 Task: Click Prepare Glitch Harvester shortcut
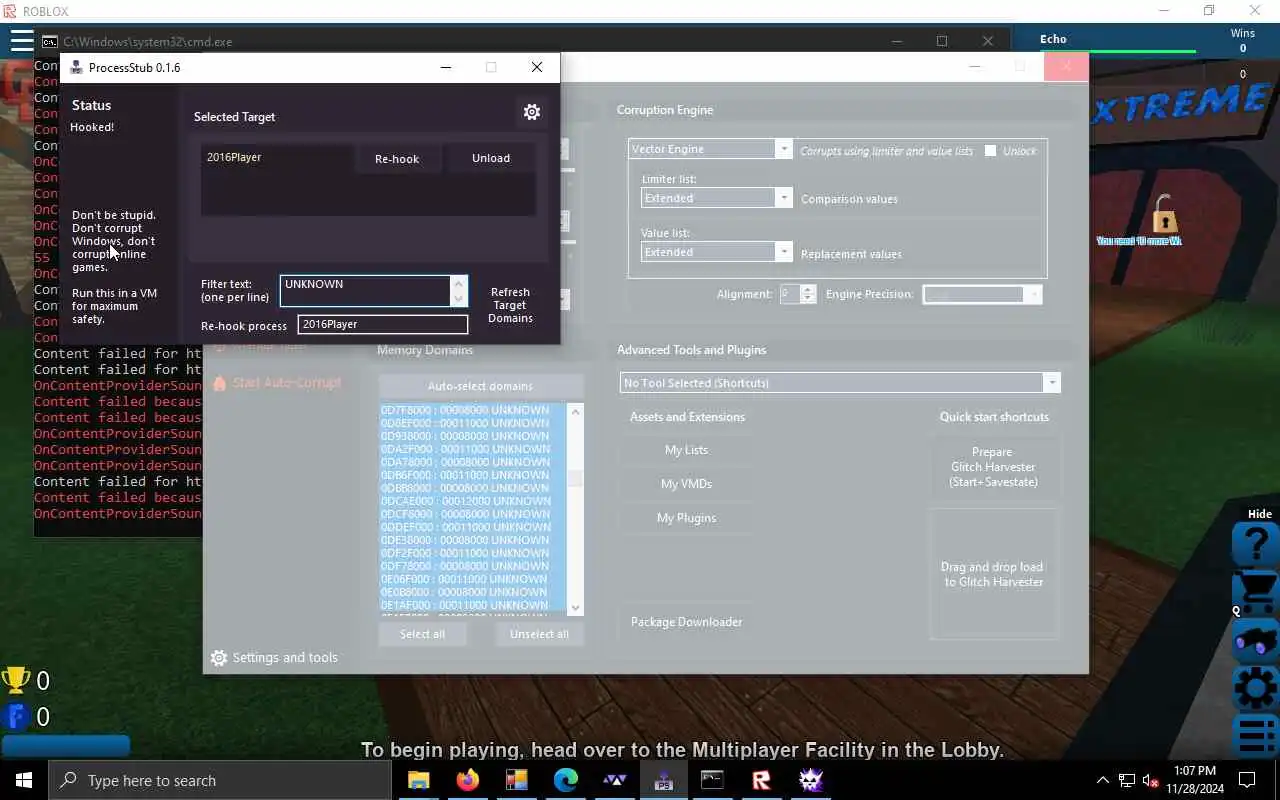pos(993,467)
